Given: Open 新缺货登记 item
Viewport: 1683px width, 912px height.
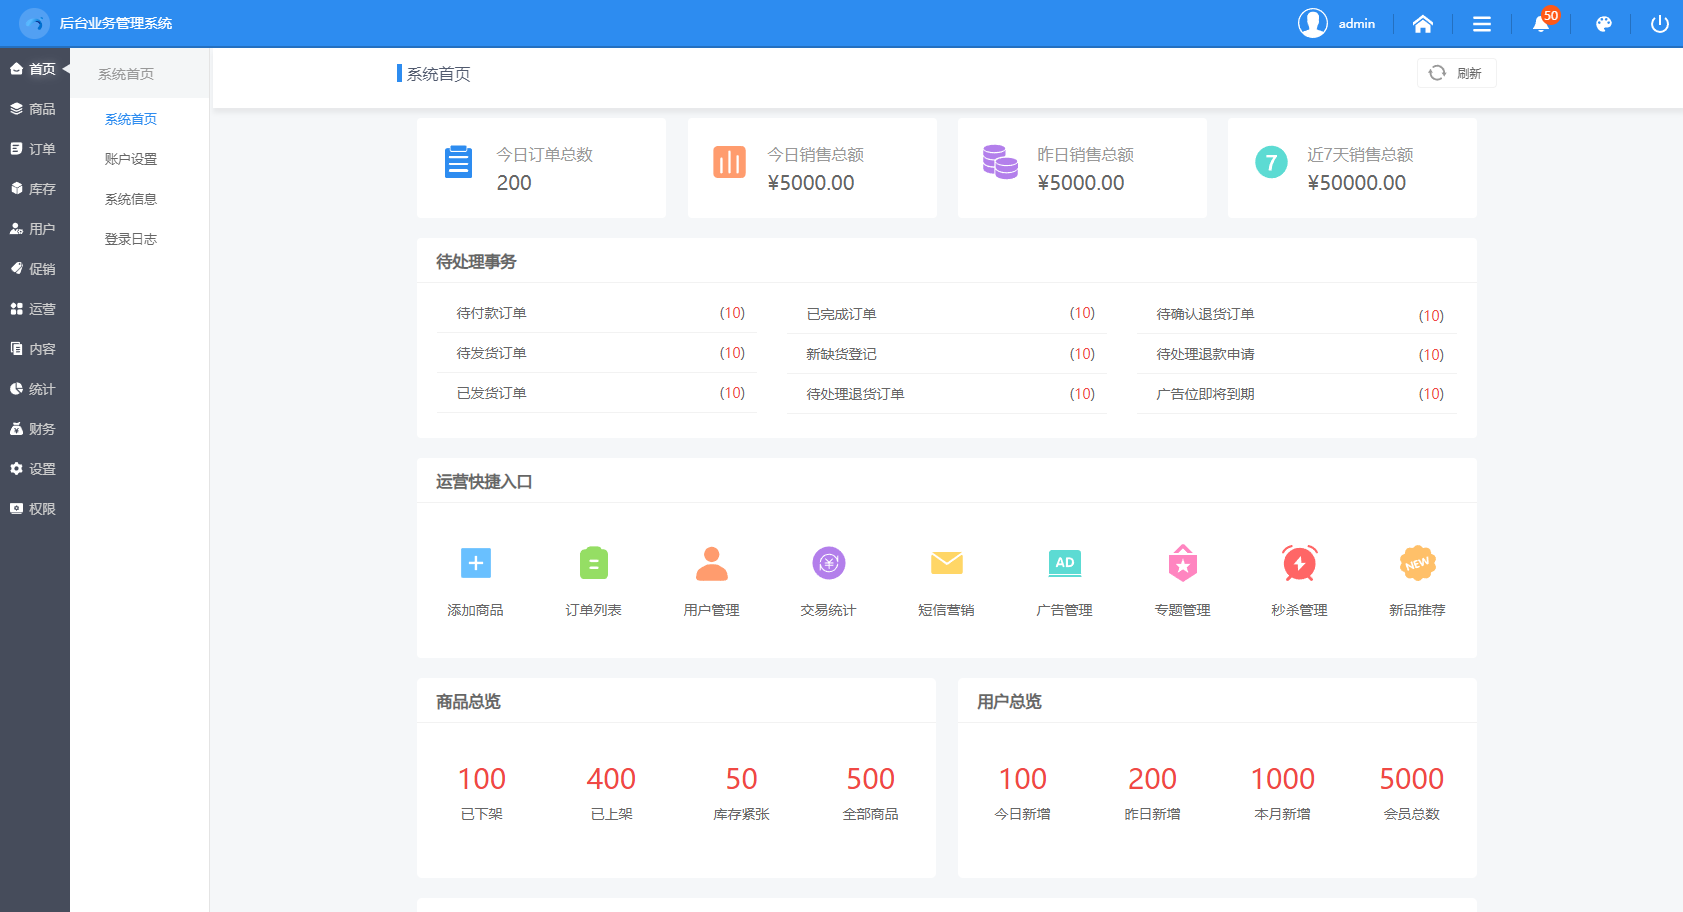Looking at the screenshot, I should pyautogui.click(x=947, y=354).
